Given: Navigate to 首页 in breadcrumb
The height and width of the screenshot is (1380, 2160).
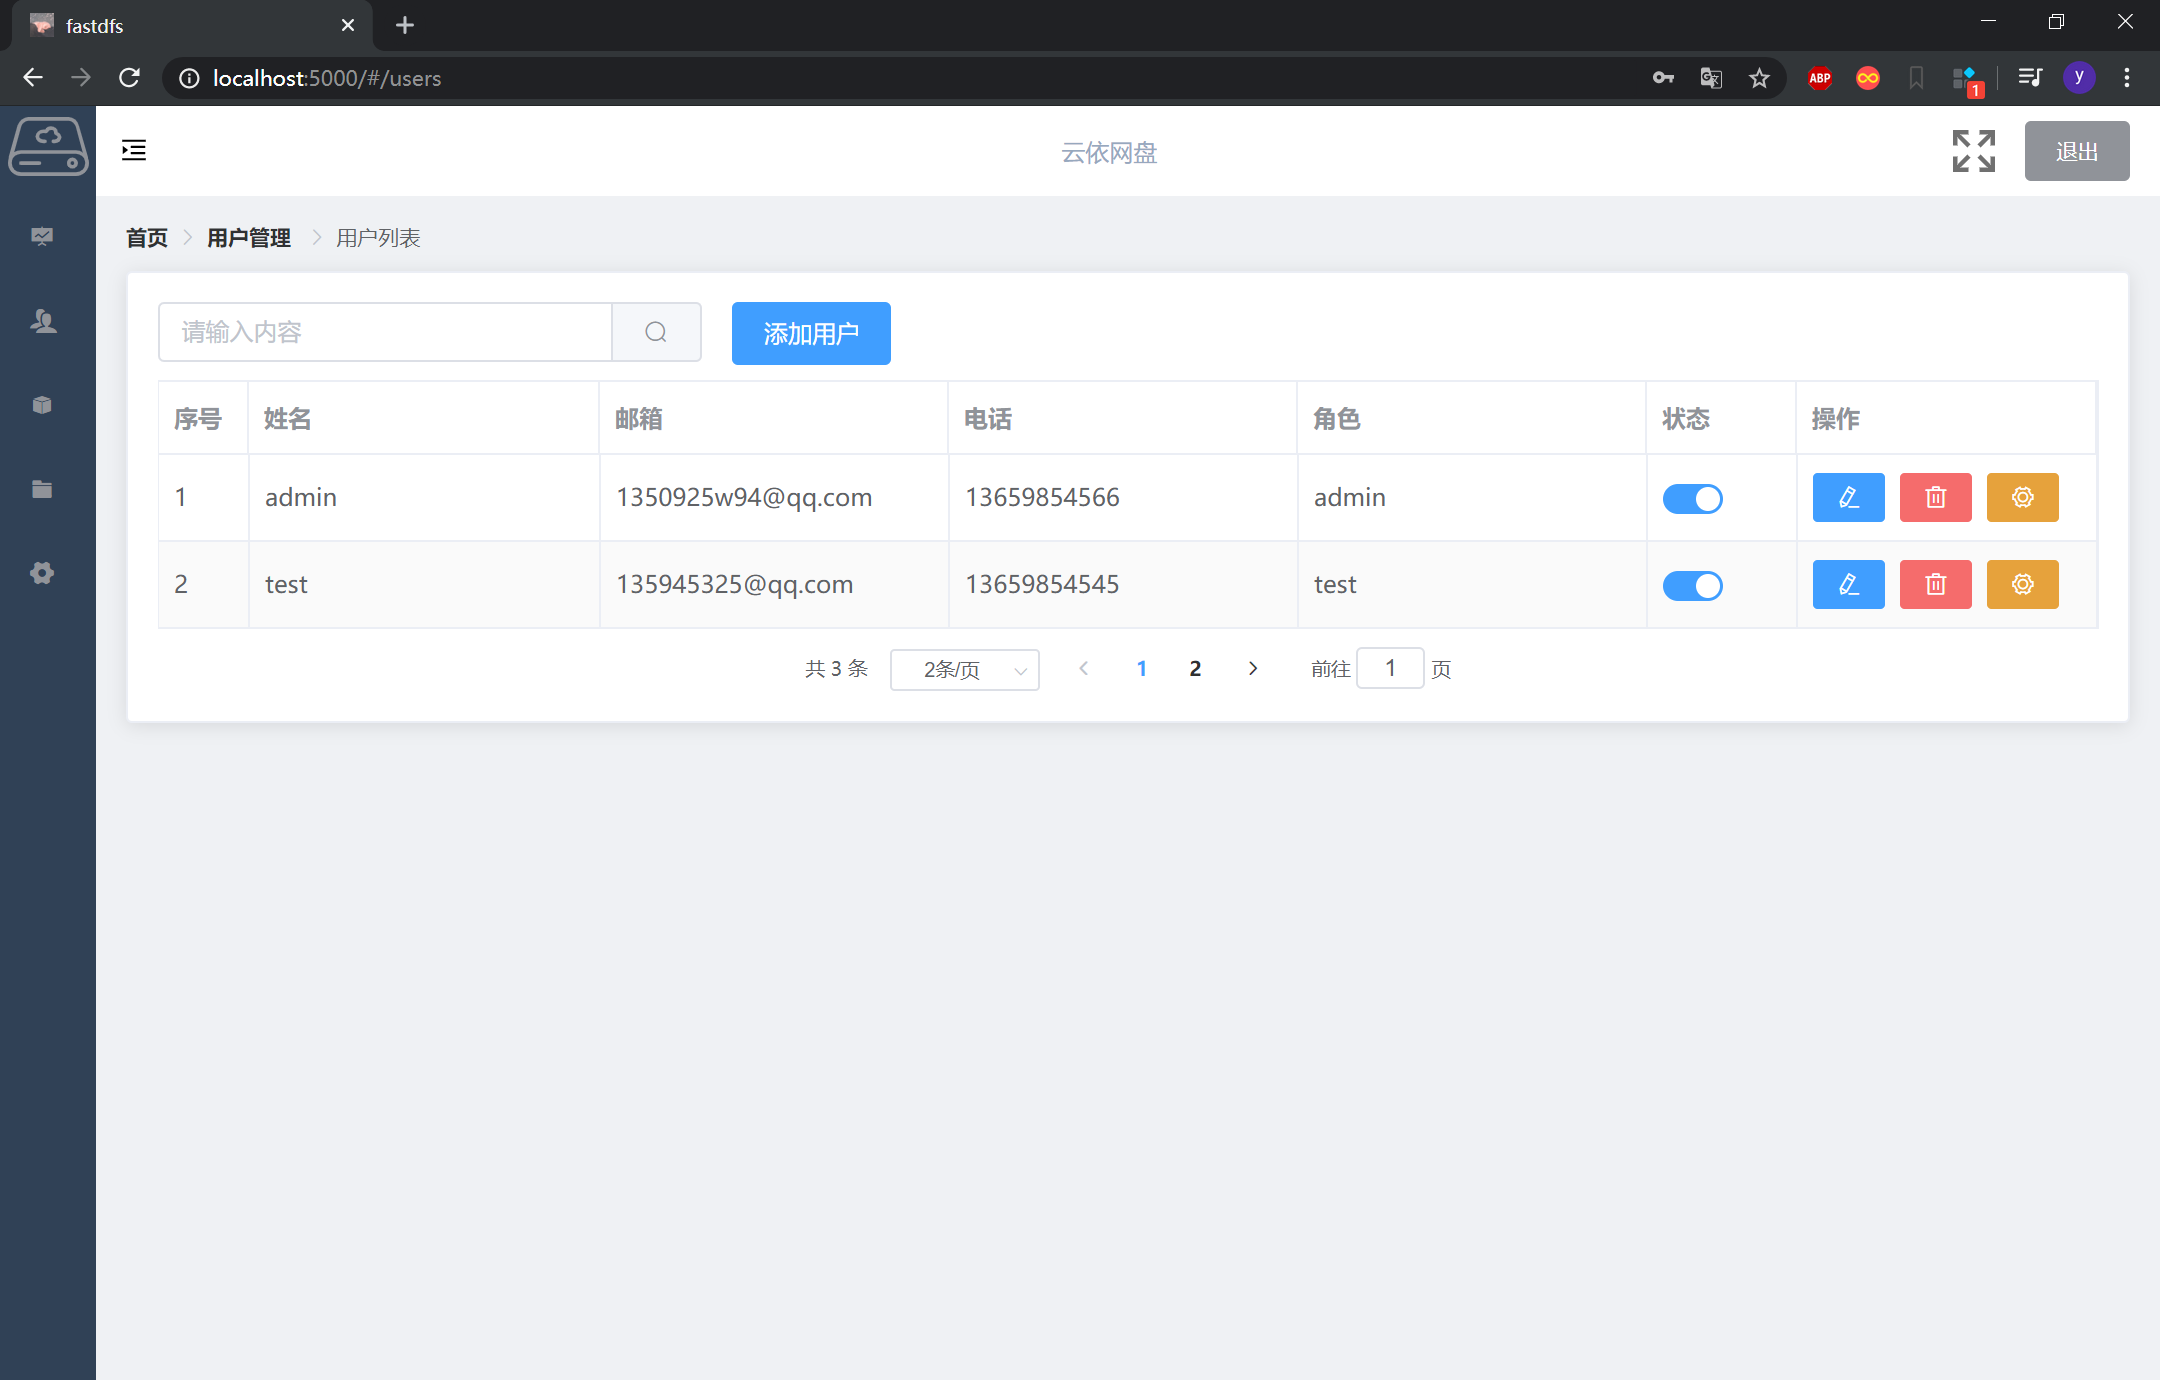Looking at the screenshot, I should (x=146, y=238).
